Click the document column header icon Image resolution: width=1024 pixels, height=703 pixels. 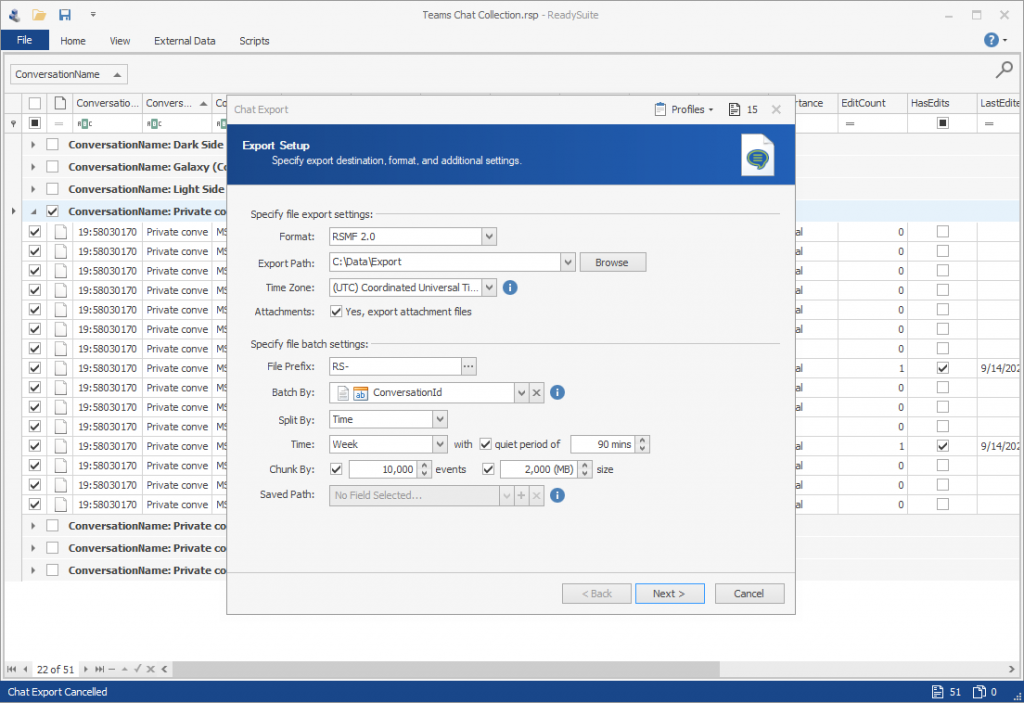tap(60, 103)
